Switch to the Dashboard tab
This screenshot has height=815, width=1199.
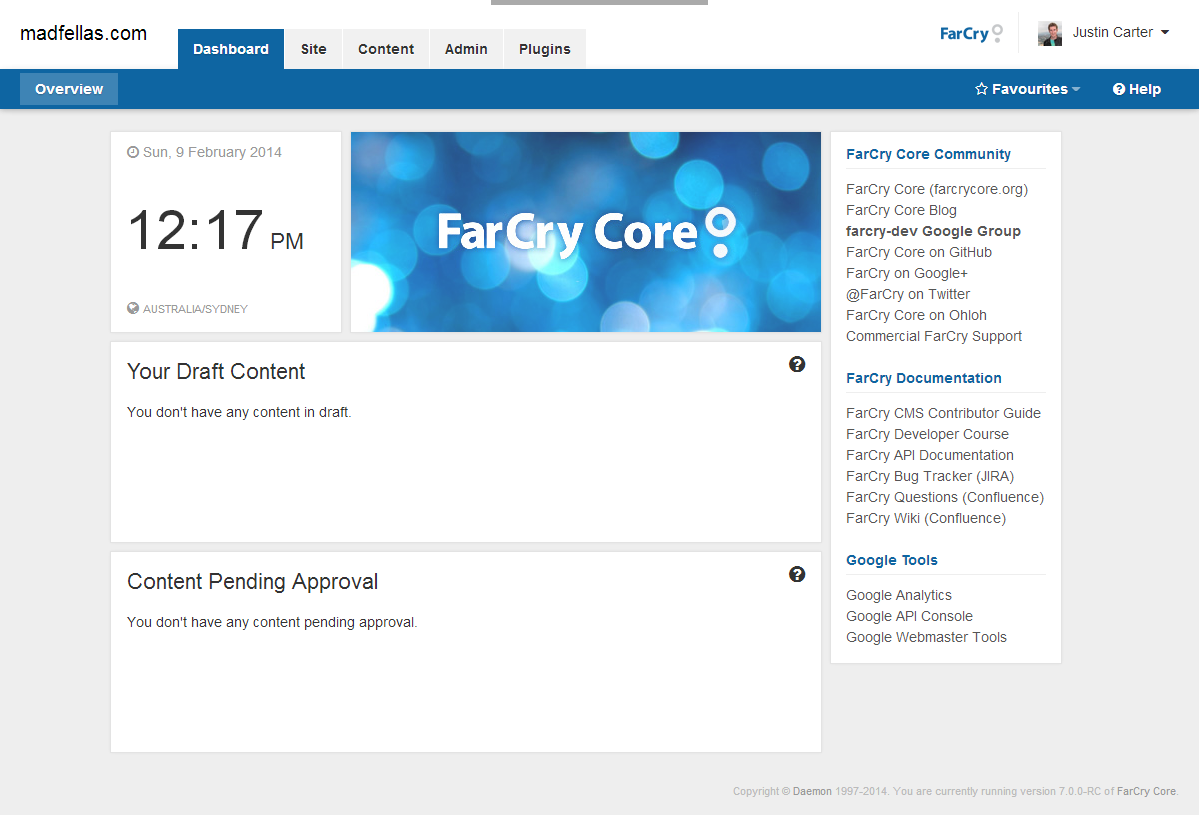click(x=231, y=49)
